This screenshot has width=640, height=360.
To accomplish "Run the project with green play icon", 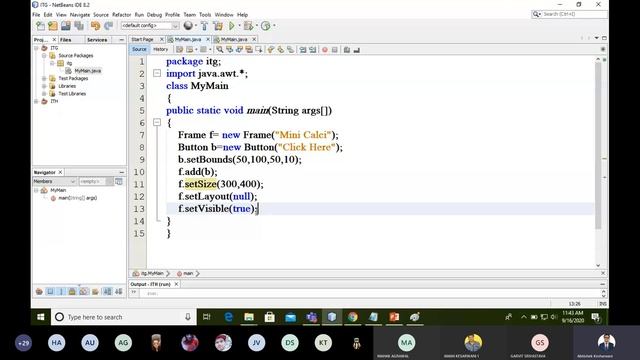I will (231, 26).
